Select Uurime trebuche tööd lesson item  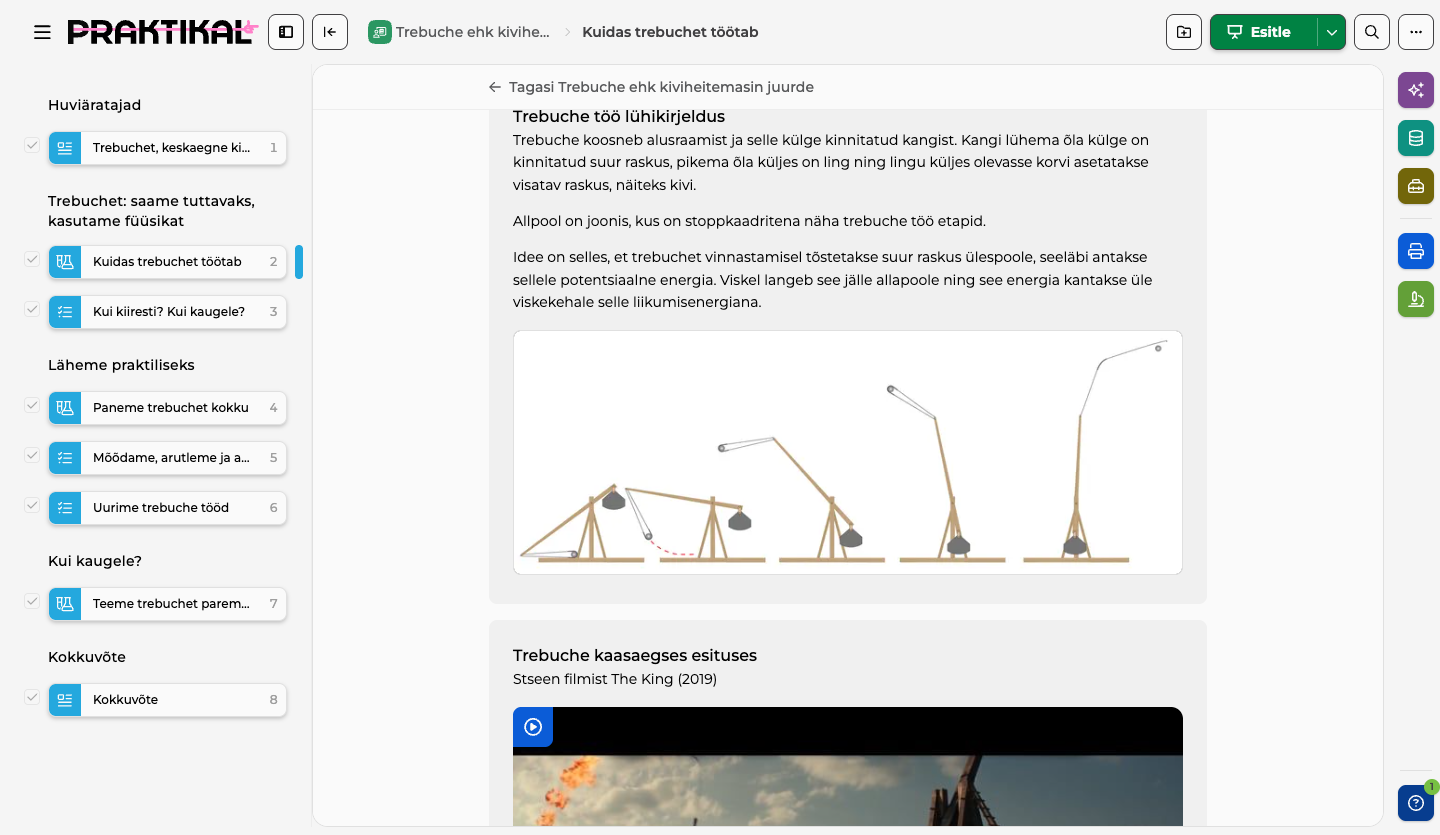[168, 508]
